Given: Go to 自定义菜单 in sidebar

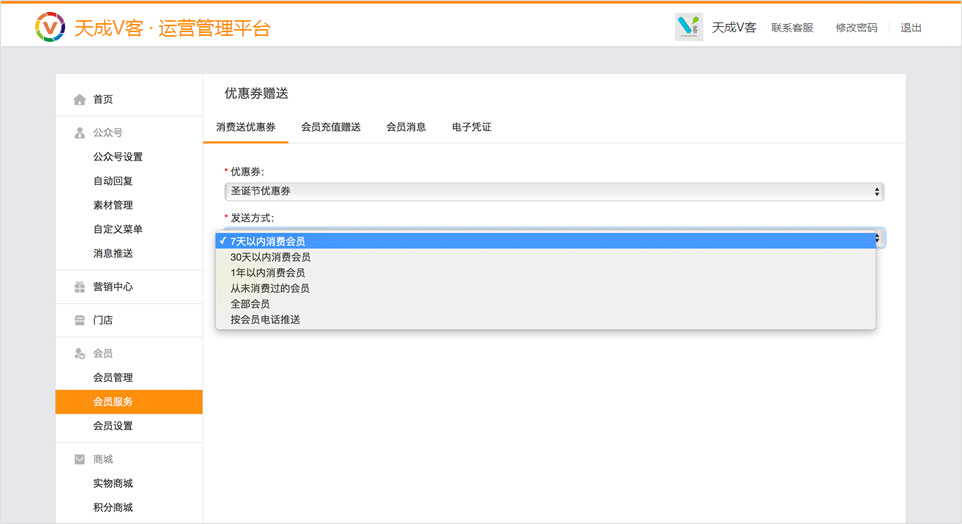Looking at the screenshot, I should pyautogui.click(x=118, y=230).
